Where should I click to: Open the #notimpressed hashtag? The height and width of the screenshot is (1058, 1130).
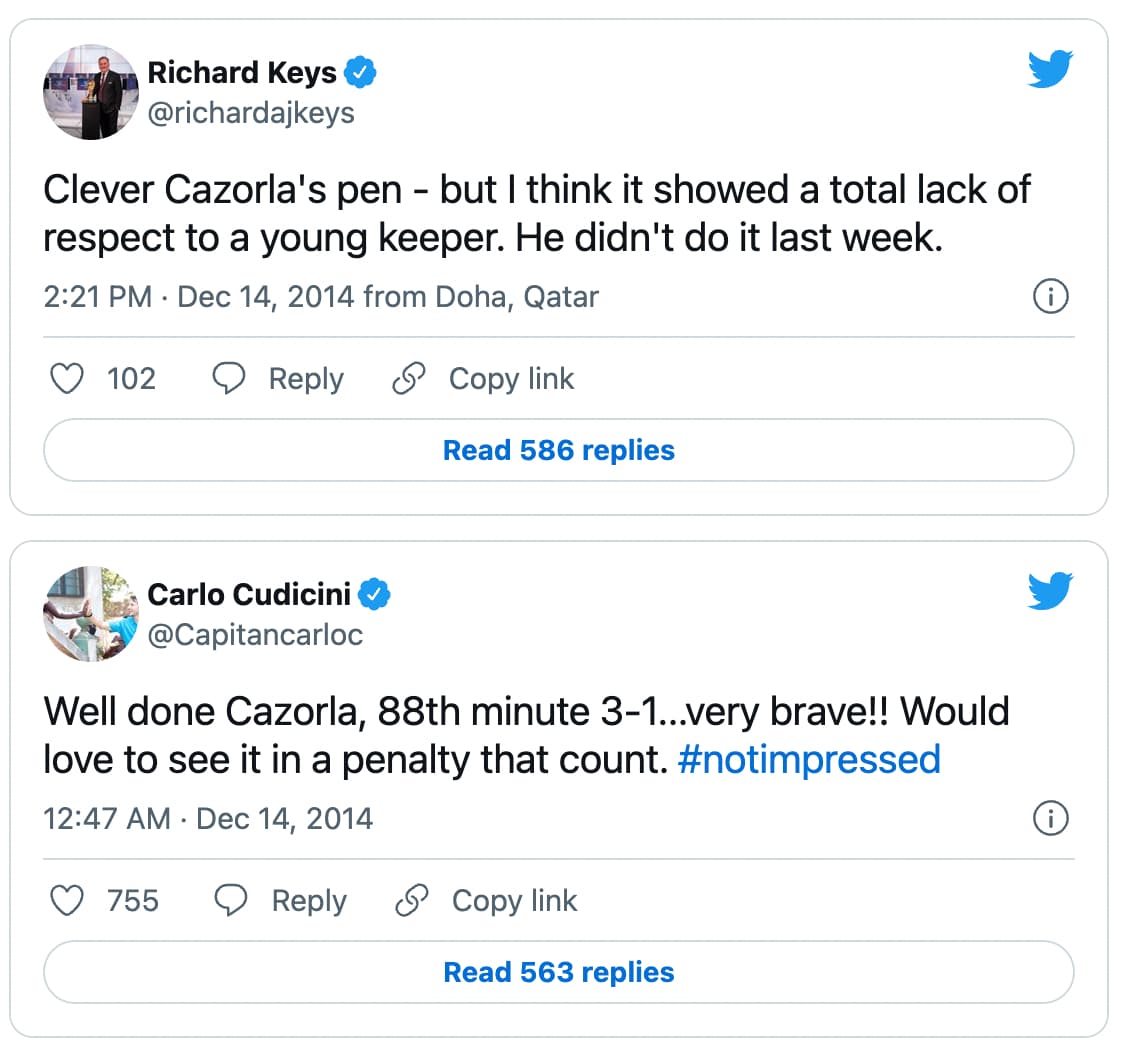coord(809,760)
